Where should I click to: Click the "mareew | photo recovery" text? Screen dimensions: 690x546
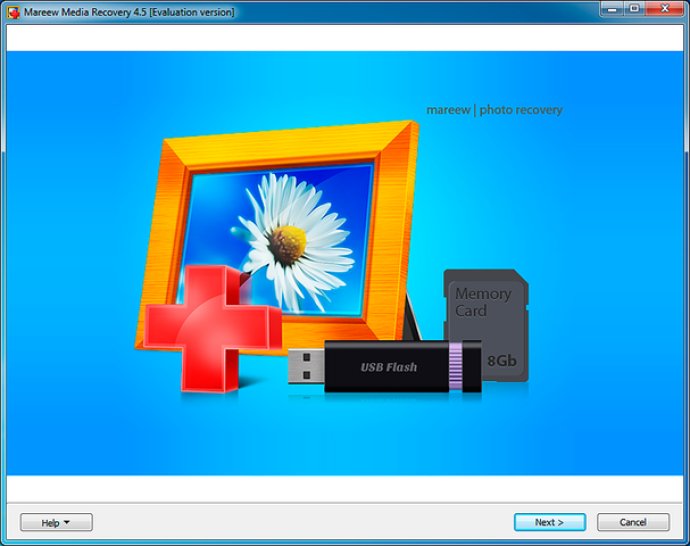(494, 110)
